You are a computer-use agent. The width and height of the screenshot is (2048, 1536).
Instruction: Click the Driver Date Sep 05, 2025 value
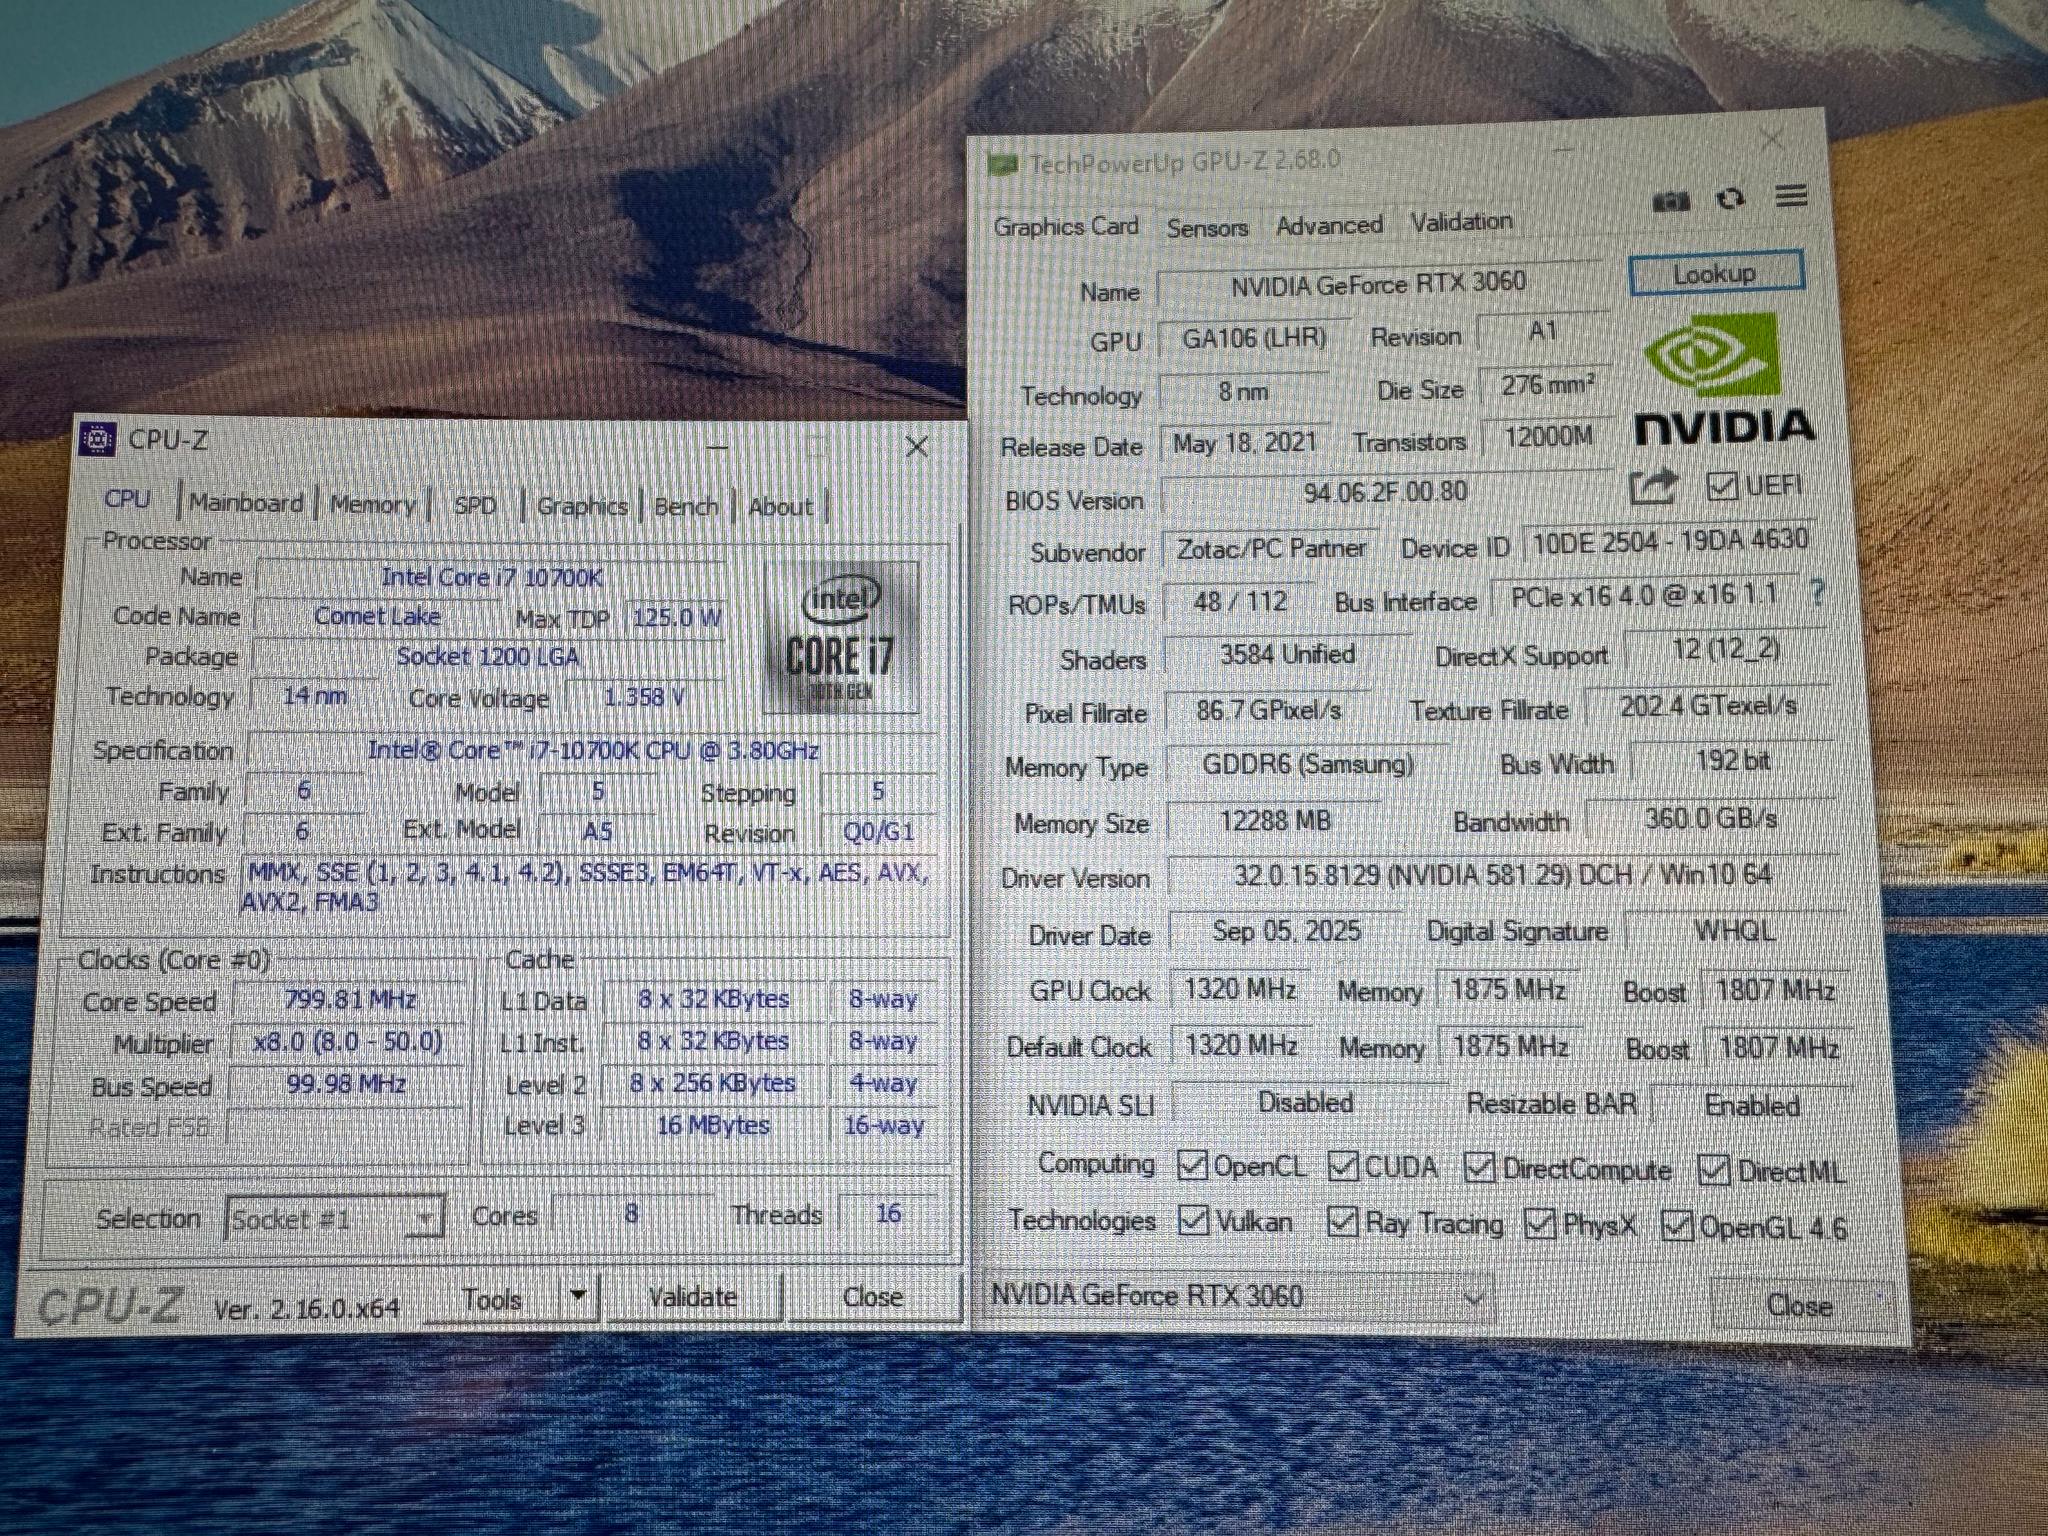tap(1286, 931)
